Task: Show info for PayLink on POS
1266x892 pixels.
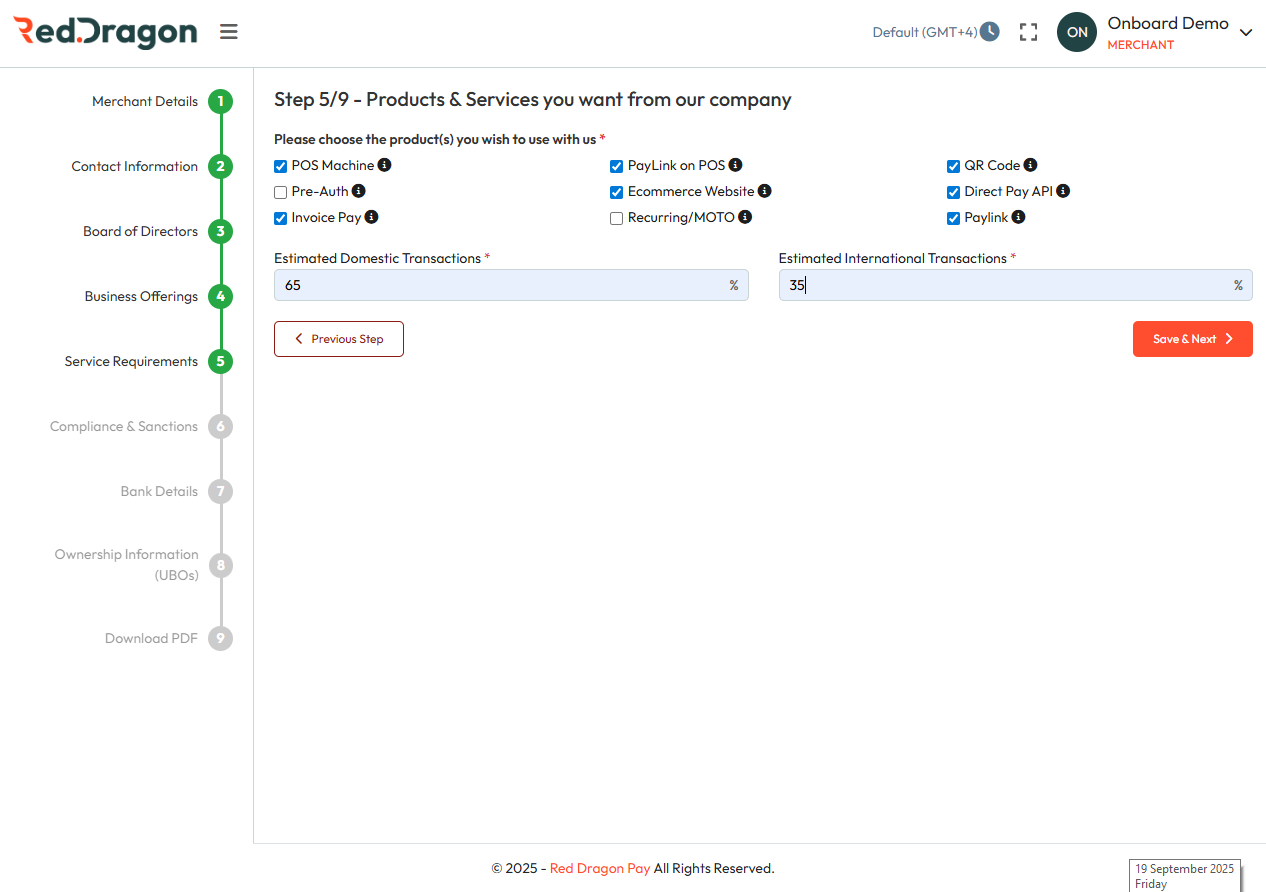Action: pos(735,165)
